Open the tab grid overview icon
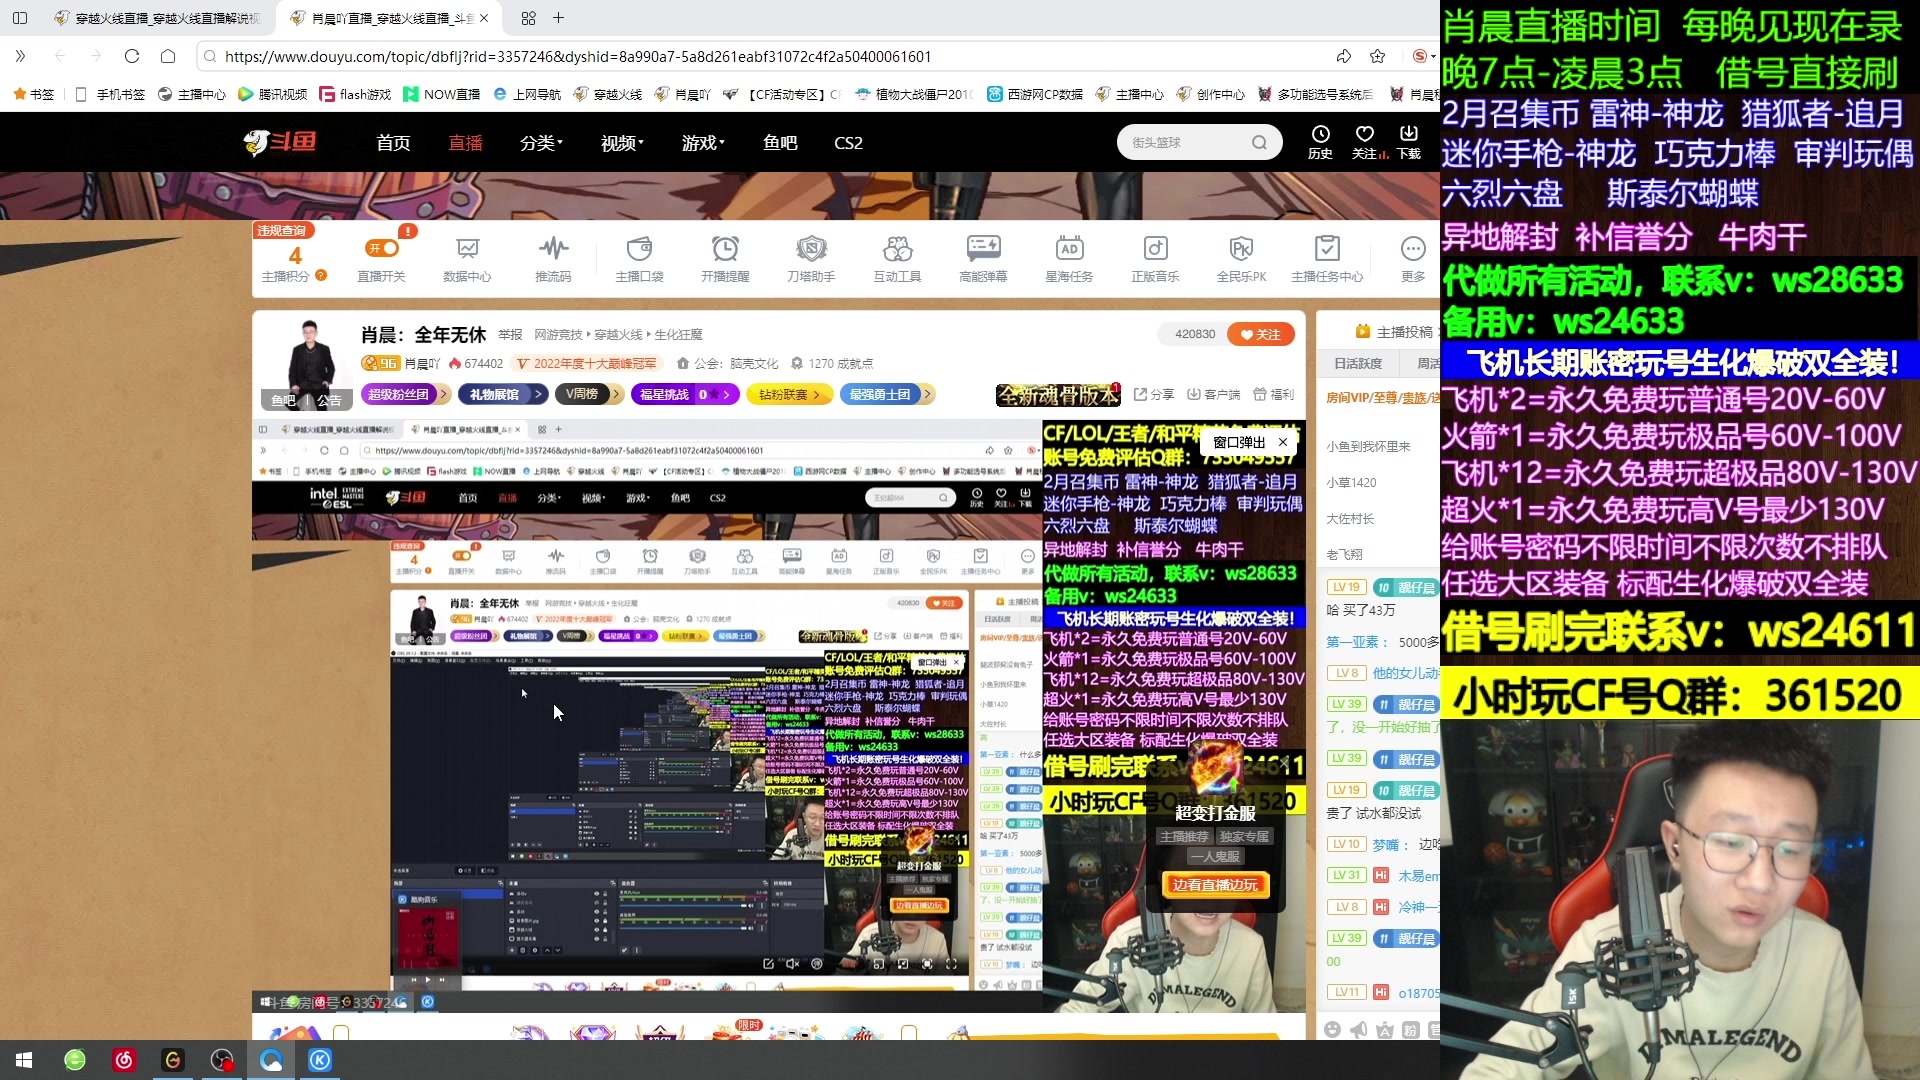1920x1080 pixels. (528, 18)
